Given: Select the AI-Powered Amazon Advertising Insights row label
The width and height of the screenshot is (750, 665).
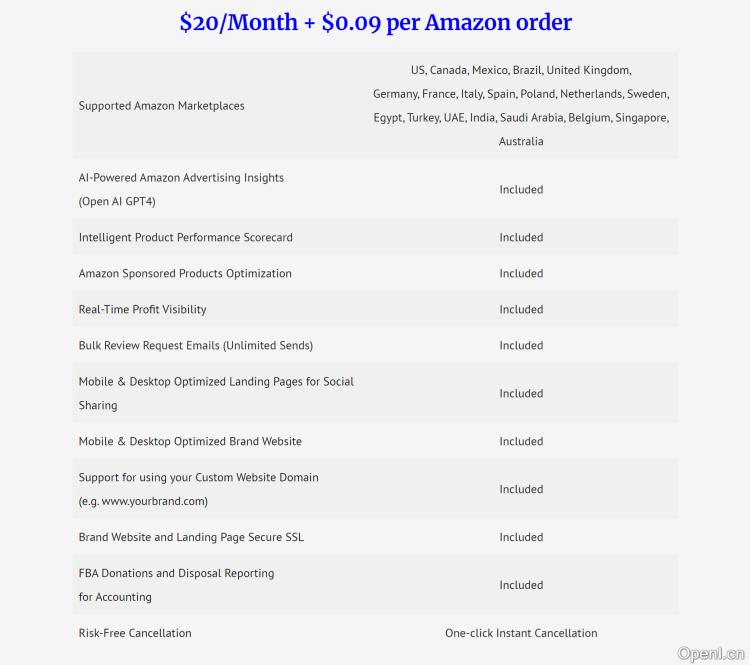Looking at the screenshot, I should pos(181,178).
